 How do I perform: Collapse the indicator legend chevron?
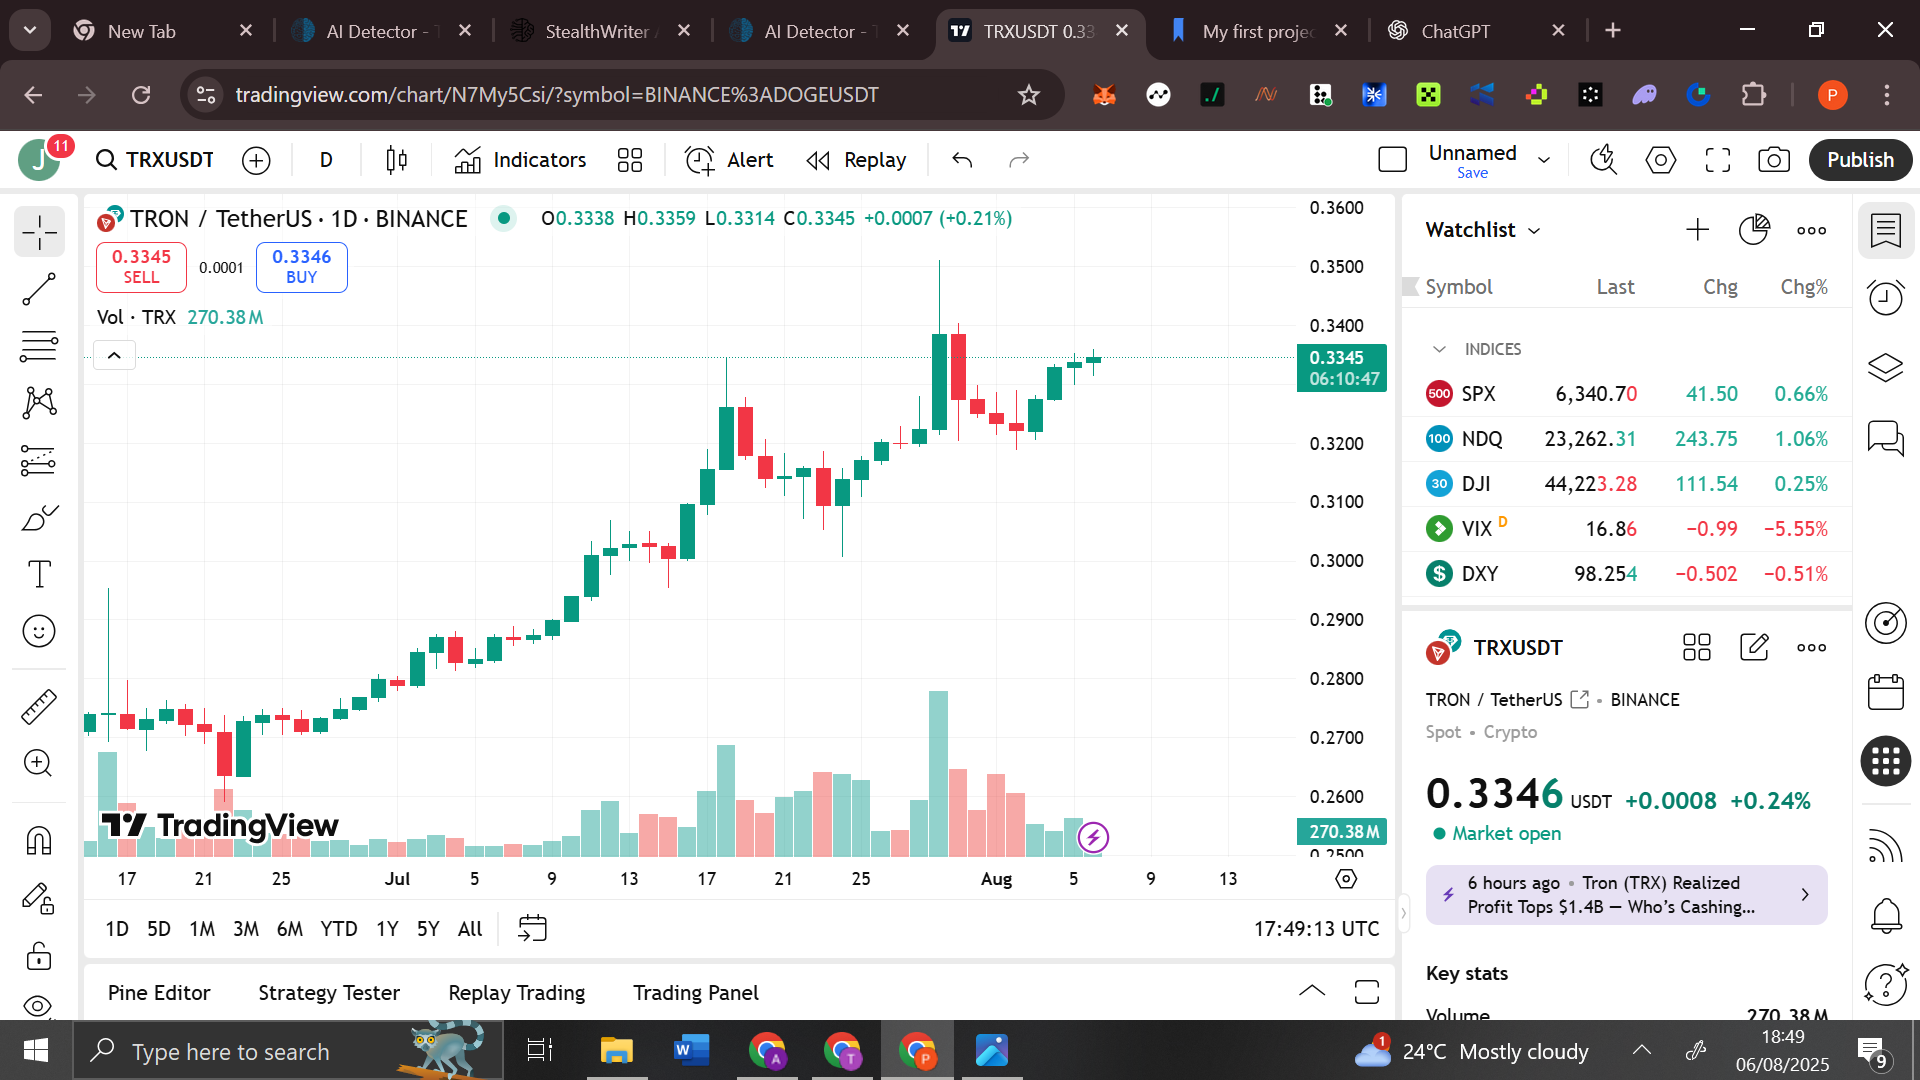coord(114,355)
